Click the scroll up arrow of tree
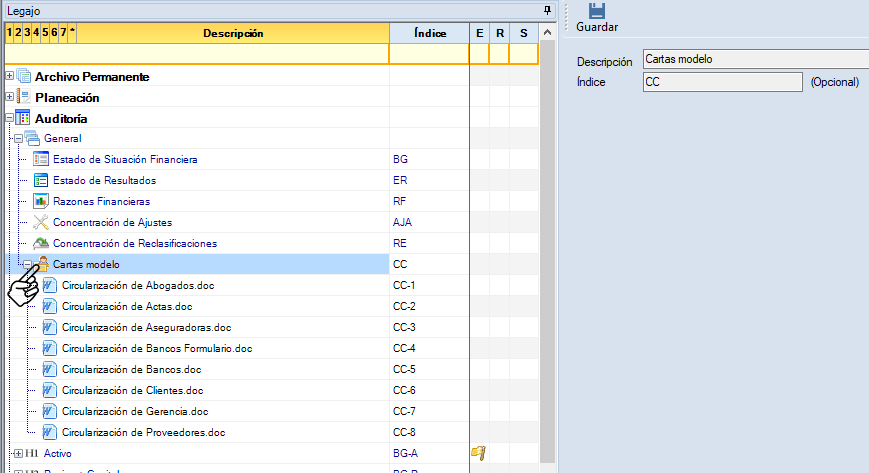The height and width of the screenshot is (473, 869). [x=546, y=34]
